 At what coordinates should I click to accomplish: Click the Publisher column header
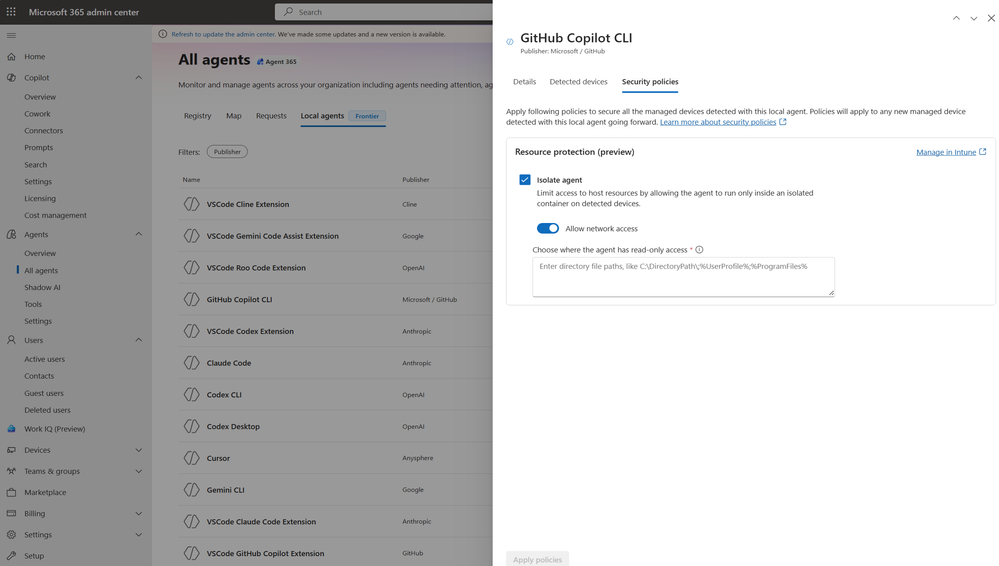tap(415, 180)
